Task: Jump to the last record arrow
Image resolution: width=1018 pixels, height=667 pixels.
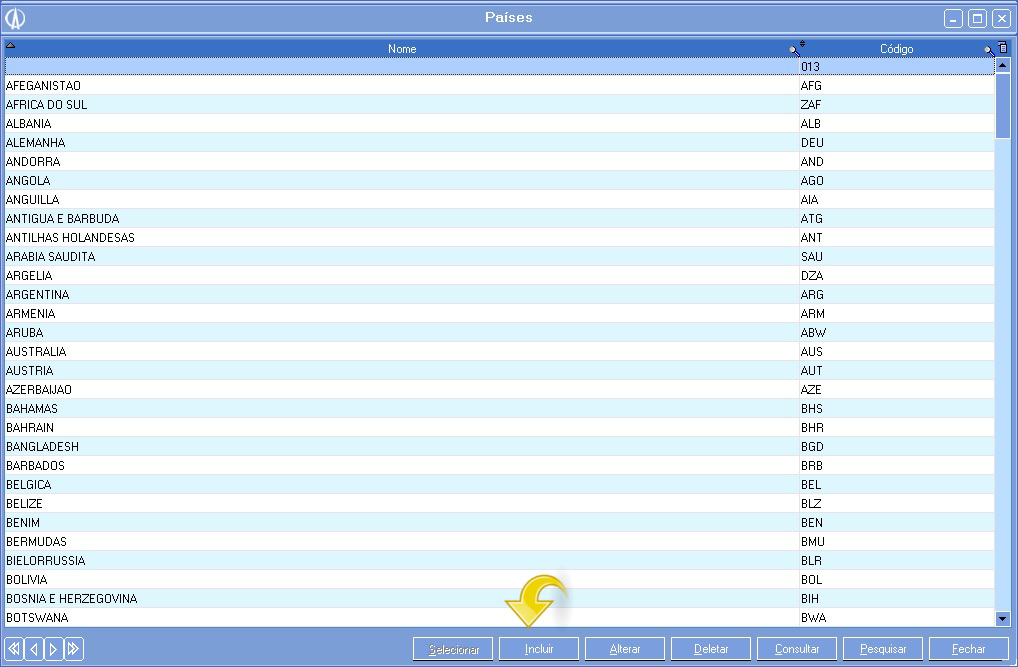Action: pos(74,649)
